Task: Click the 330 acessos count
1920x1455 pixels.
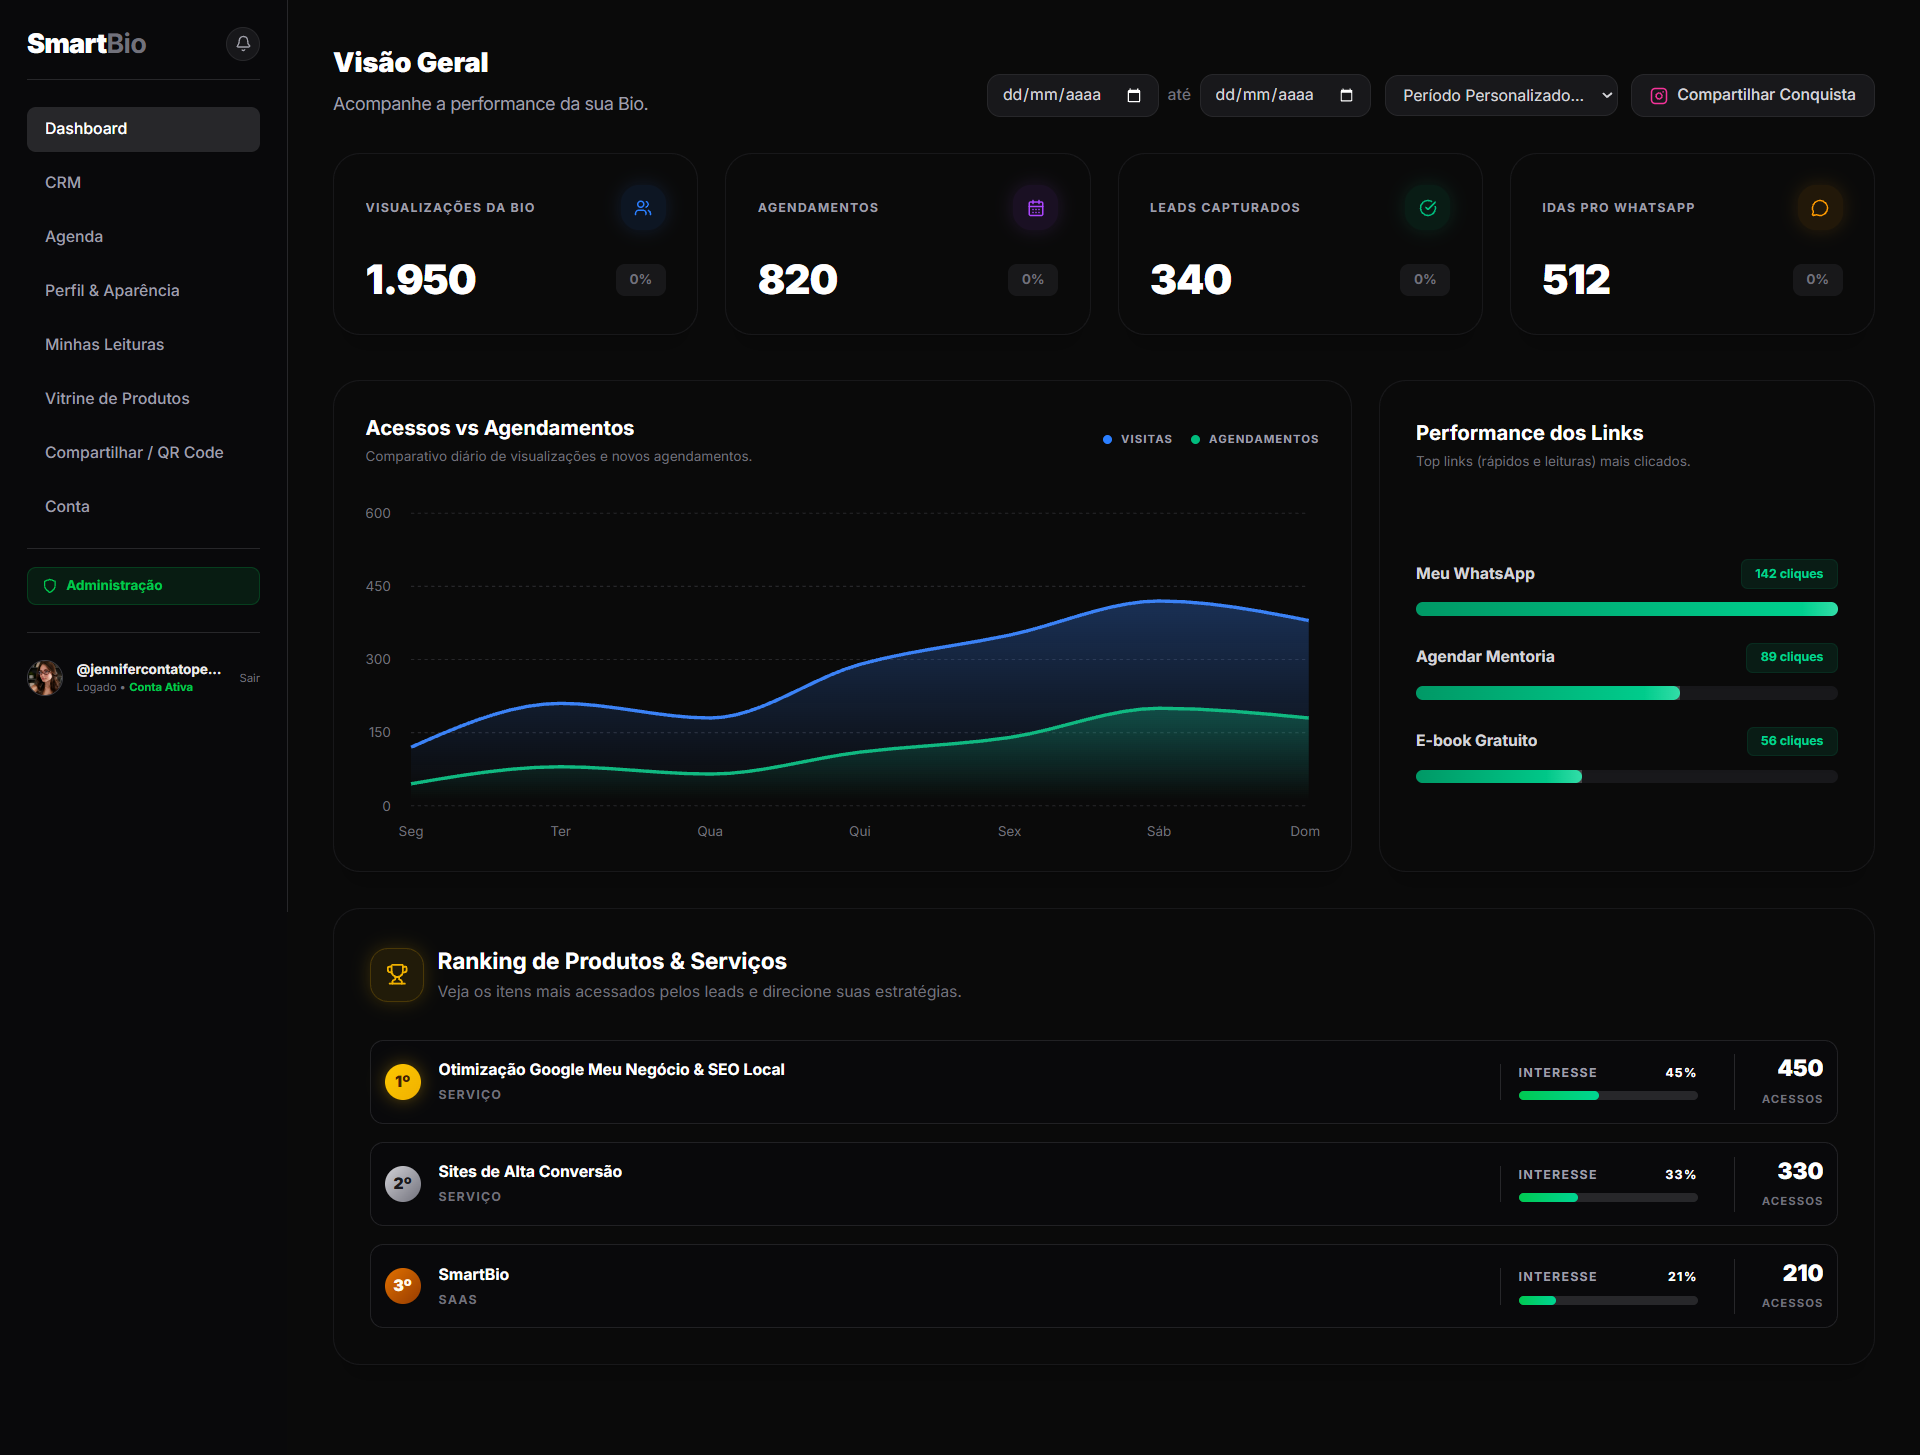Action: click(1800, 1171)
